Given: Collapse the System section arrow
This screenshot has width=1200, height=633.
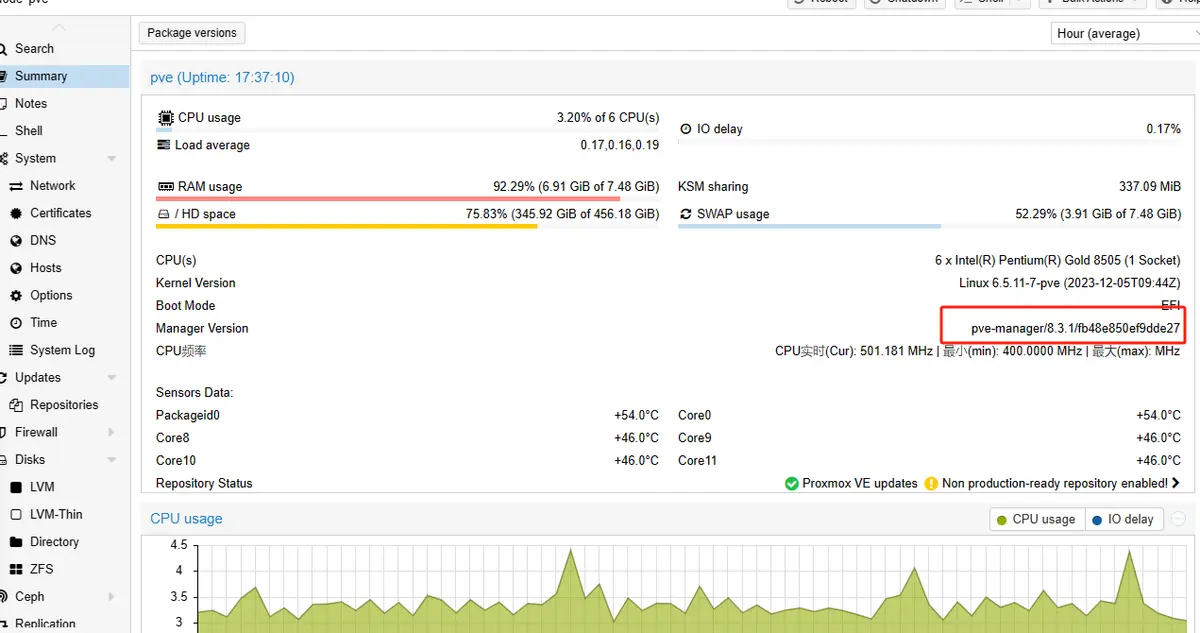Looking at the screenshot, I should pyautogui.click(x=111, y=159).
